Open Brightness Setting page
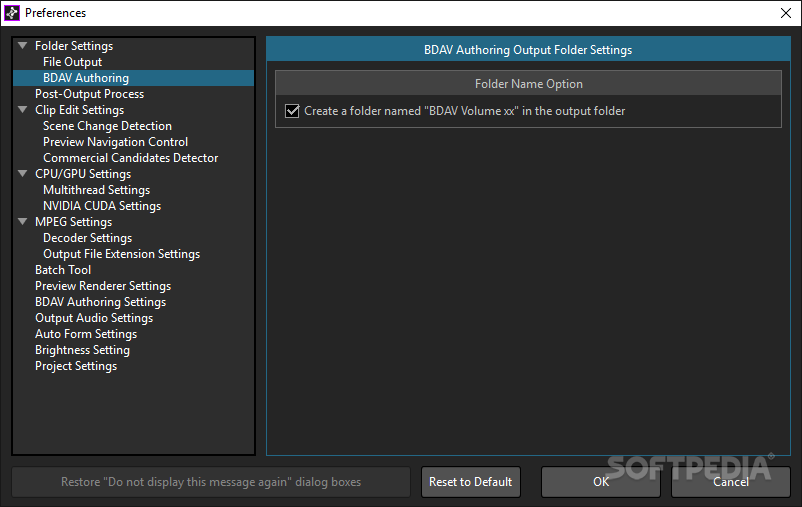802x507 pixels. pyautogui.click(x=82, y=350)
